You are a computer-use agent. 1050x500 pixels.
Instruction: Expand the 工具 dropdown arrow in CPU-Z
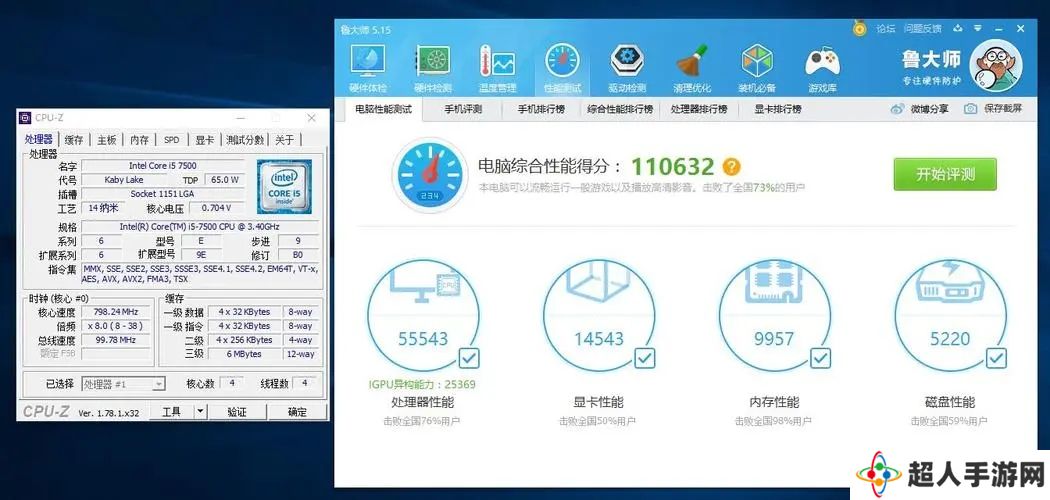click(x=200, y=412)
